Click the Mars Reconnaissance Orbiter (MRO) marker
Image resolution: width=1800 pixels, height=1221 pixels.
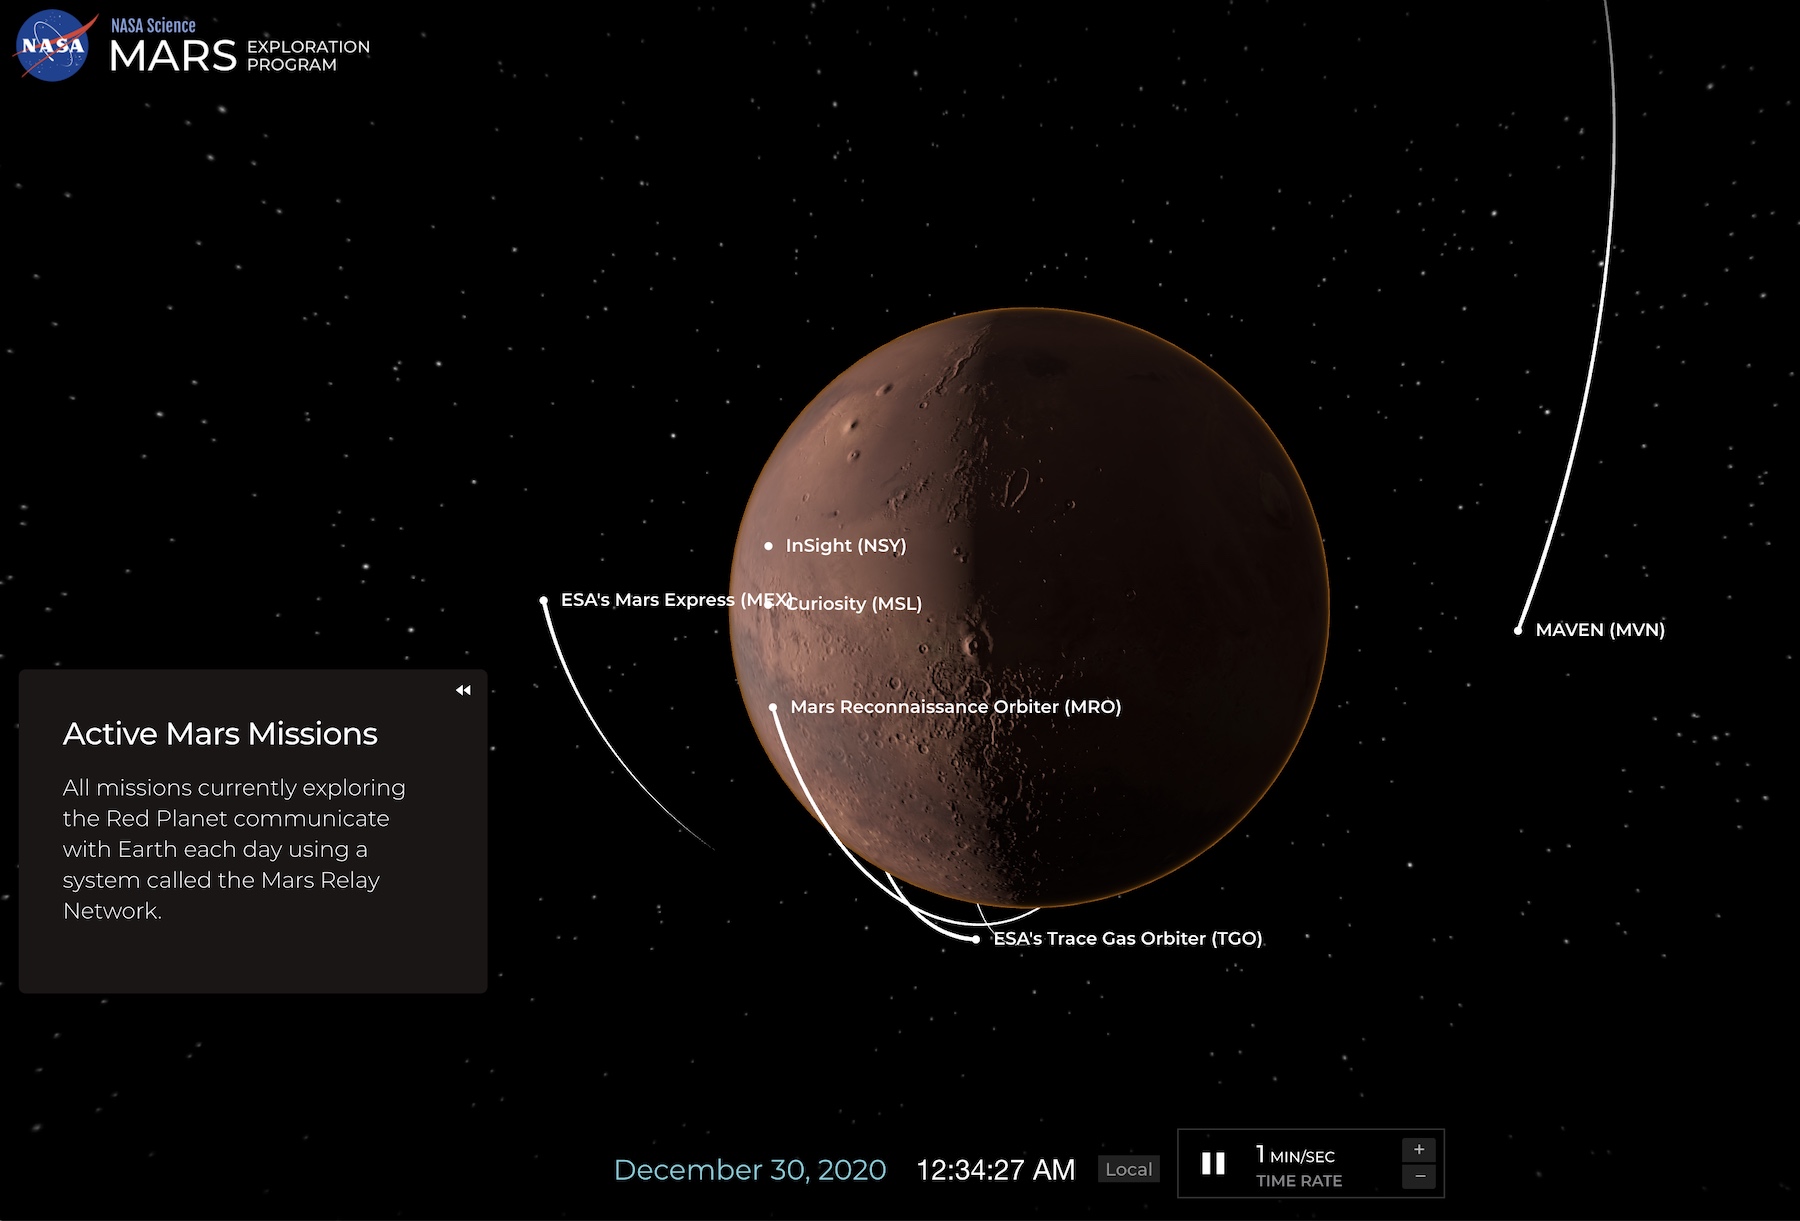tap(773, 707)
